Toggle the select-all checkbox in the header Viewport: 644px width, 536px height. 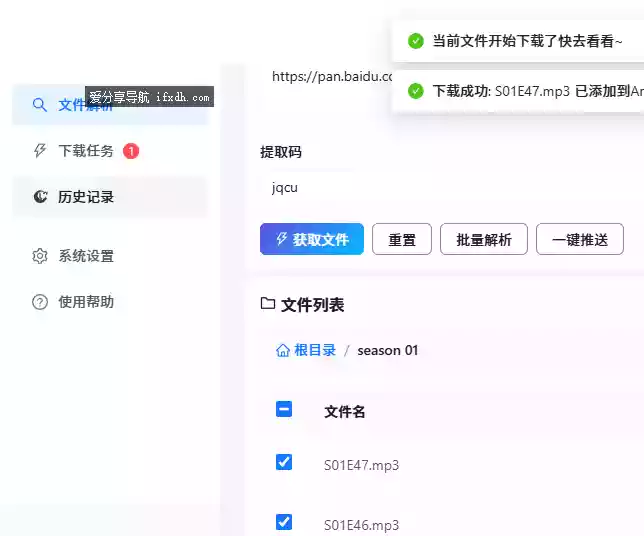pos(284,409)
